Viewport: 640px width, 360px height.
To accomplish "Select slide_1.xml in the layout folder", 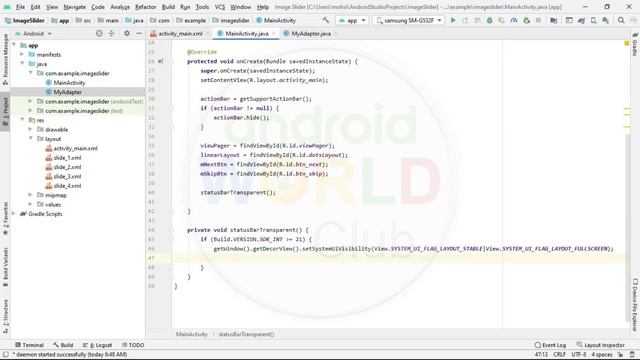I will [67, 158].
